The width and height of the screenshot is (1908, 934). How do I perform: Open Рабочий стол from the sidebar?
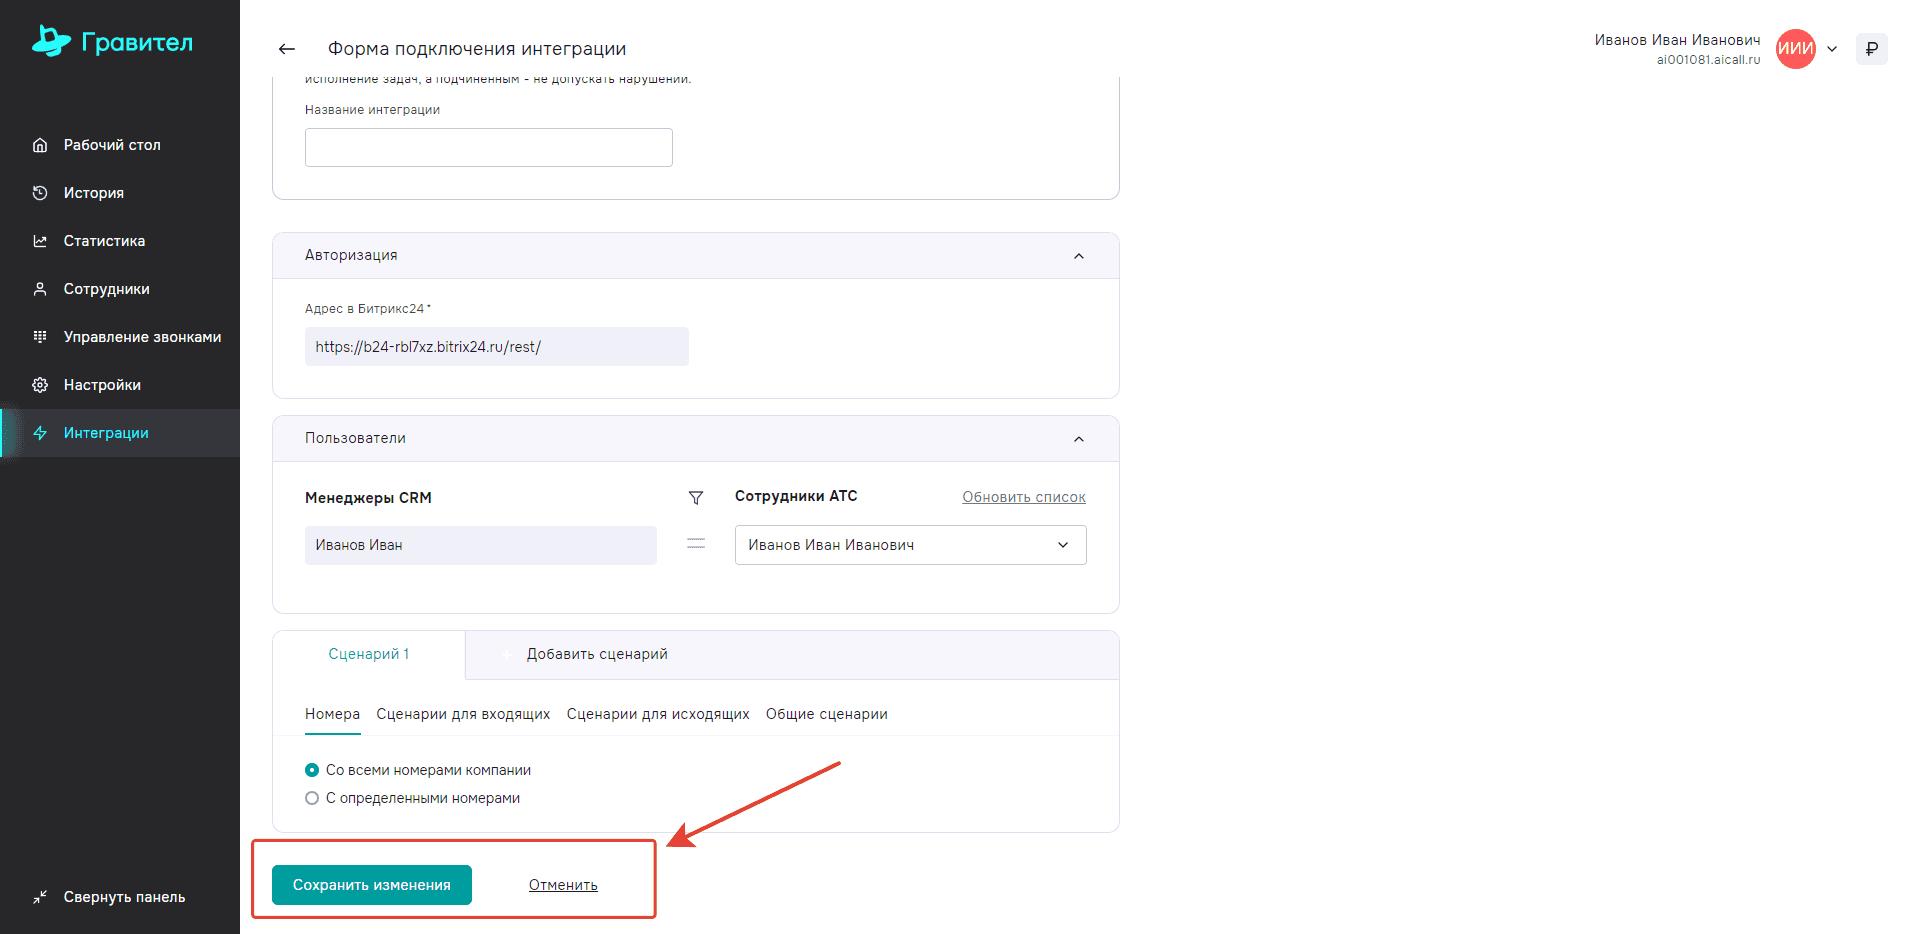112,145
